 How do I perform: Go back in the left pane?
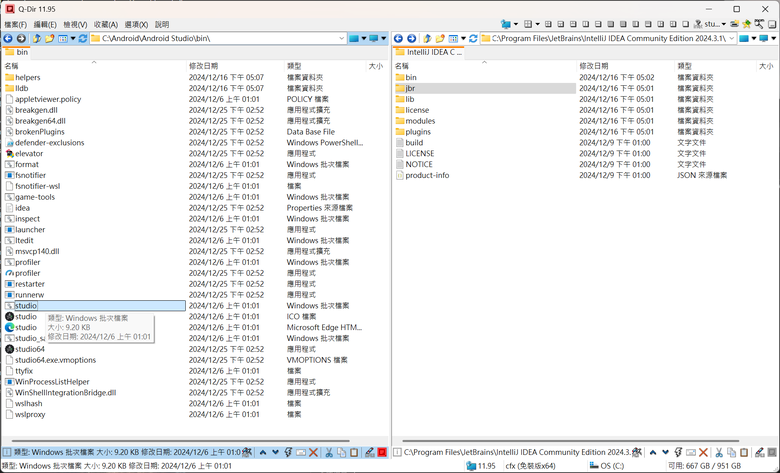[8, 38]
